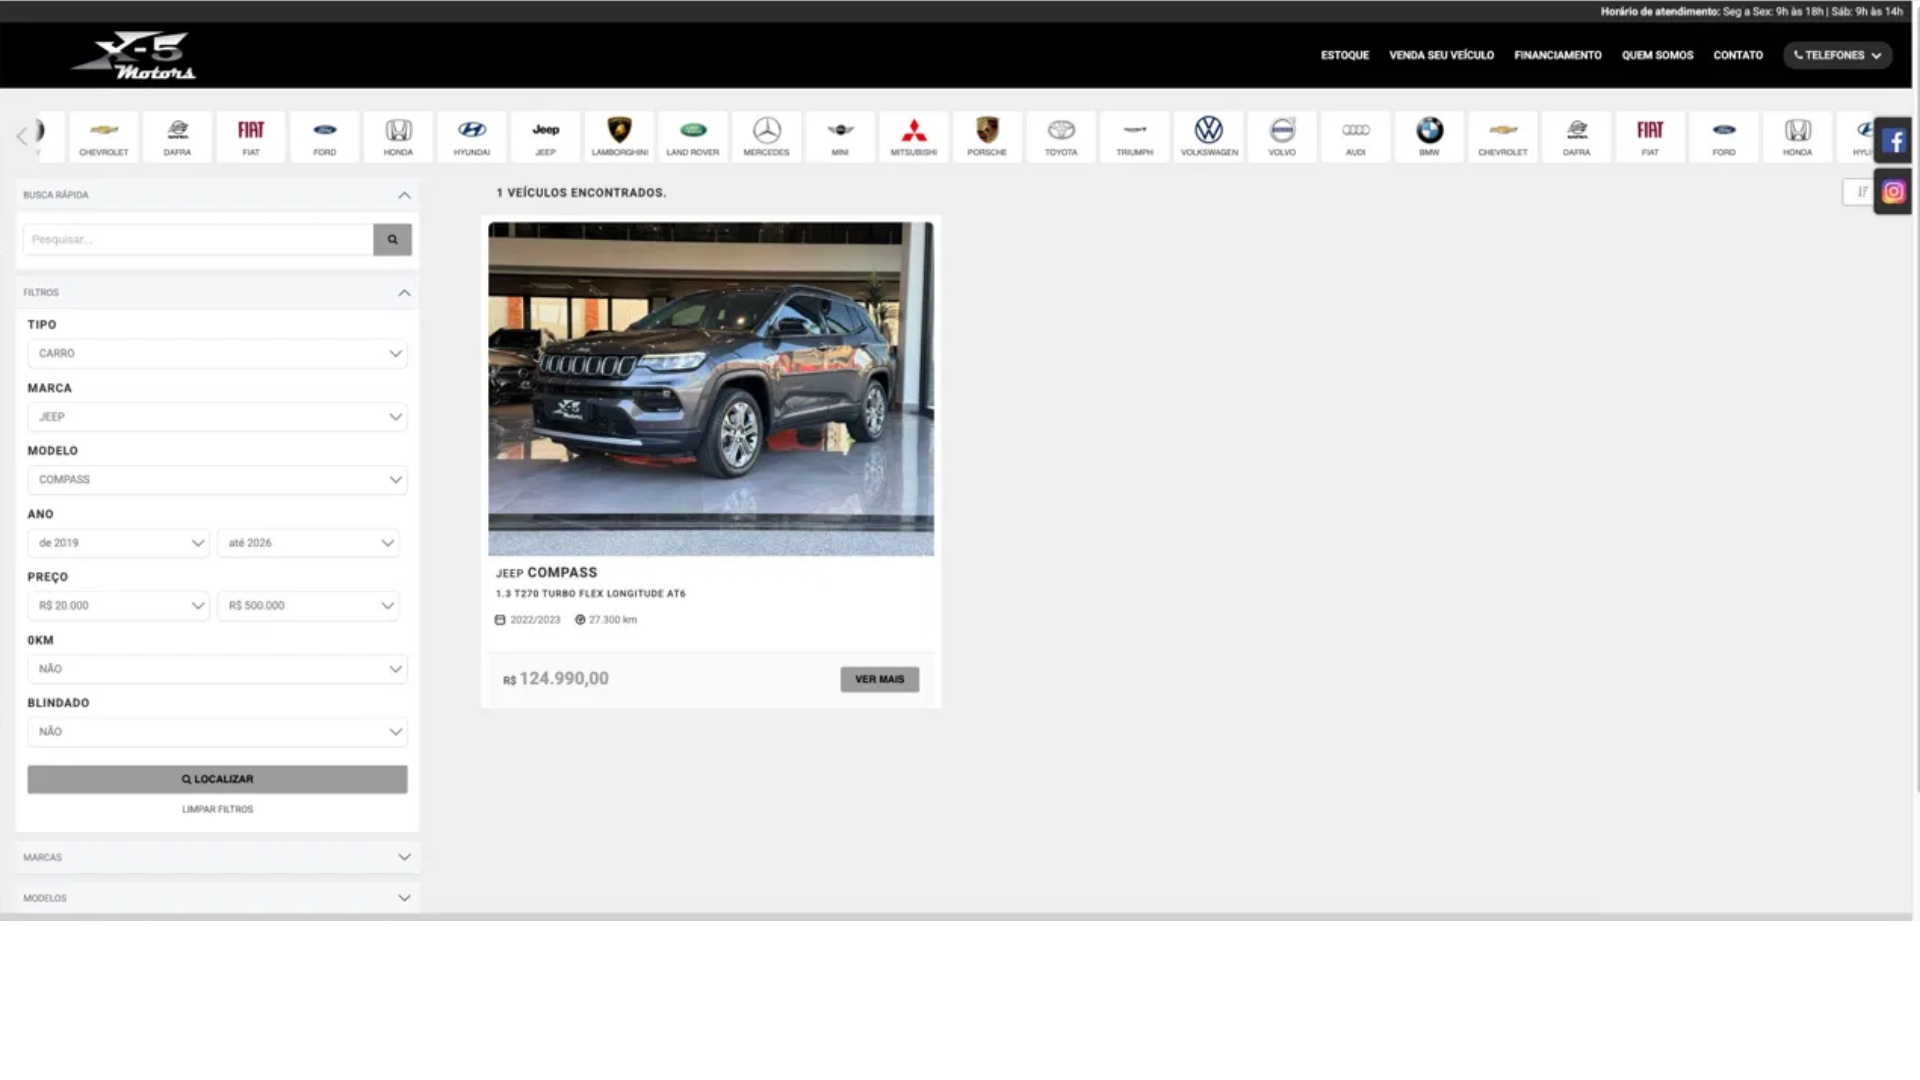1920x1080 pixels.
Task: Choose the Lamborghini brand logo
Action: click(619, 137)
